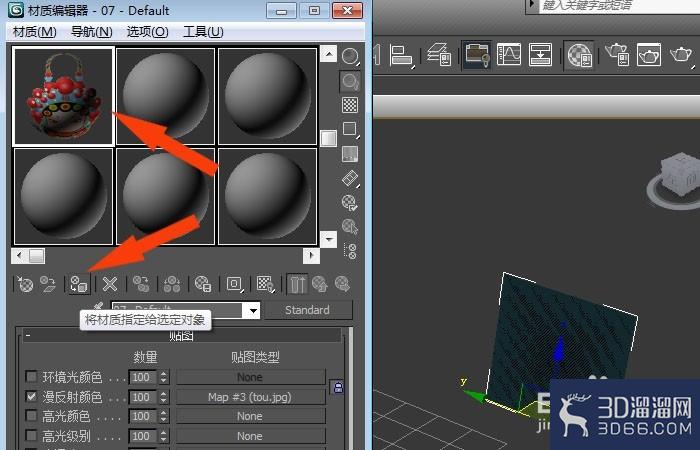Uncheck the 漫反射颜色 checkbox
Screen dimensions: 700x450
[x=31, y=396]
